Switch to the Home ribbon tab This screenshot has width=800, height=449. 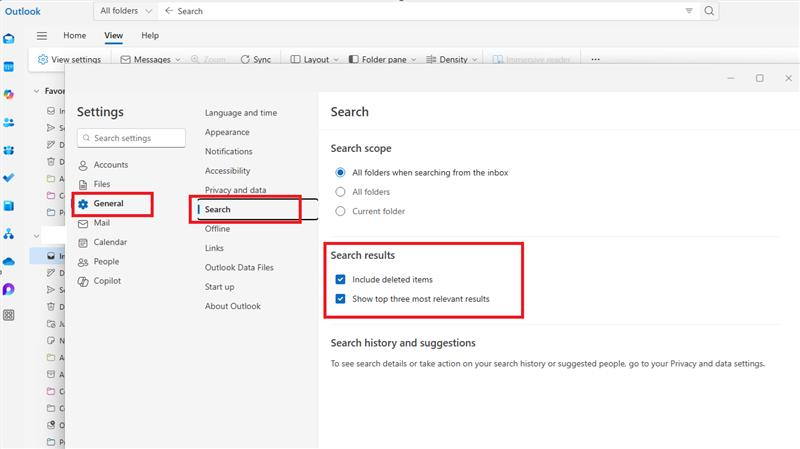point(74,36)
